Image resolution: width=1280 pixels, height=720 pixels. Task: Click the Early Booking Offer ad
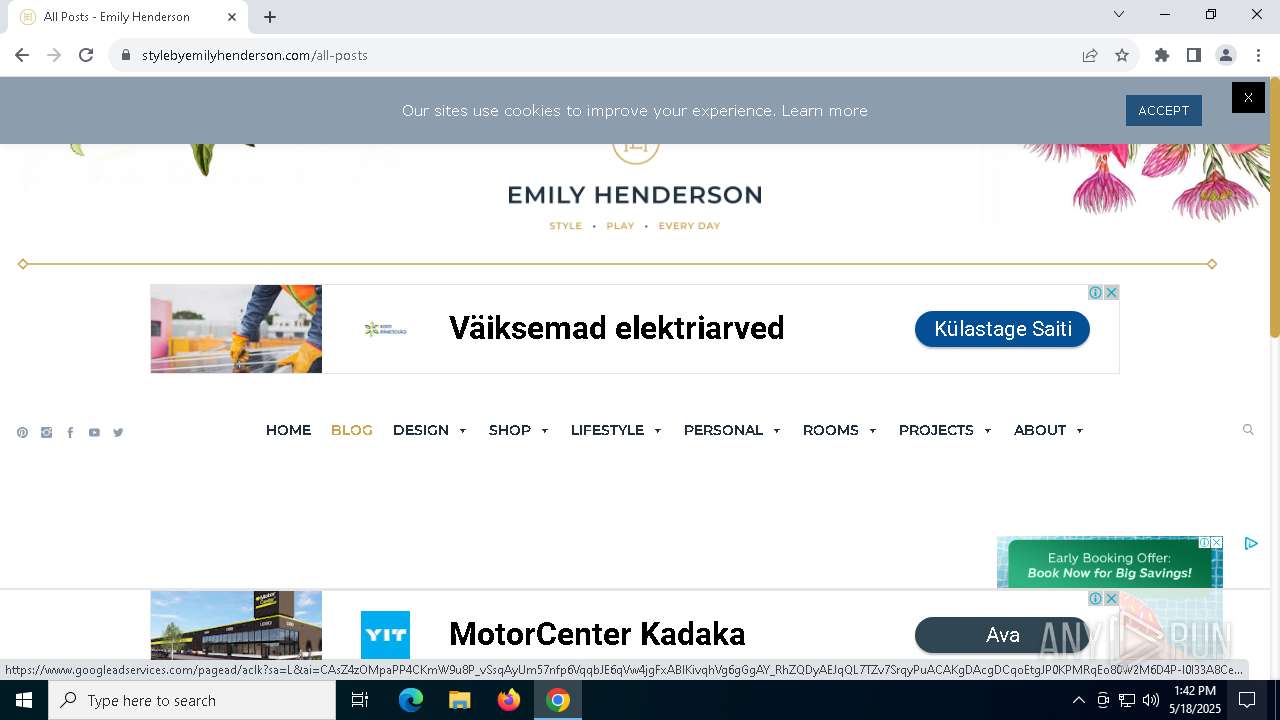[x=1109, y=565]
